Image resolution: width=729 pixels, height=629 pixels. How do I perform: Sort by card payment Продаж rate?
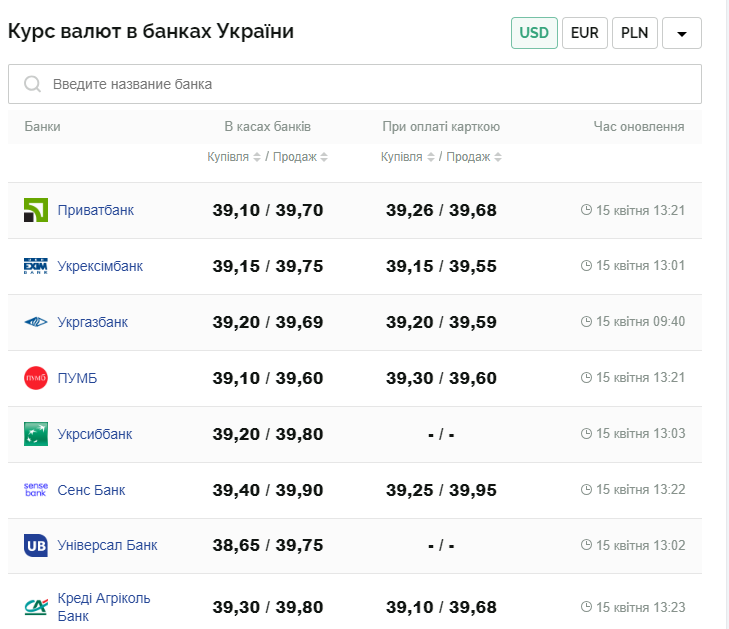pyautogui.click(x=475, y=157)
